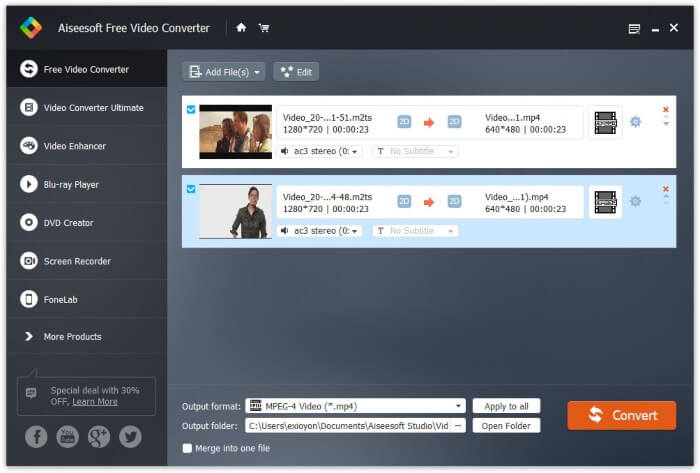Uncheck the Video_20-...4-48.m2ts file checkbox
The width and height of the screenshot is (700, 473).
191,189
